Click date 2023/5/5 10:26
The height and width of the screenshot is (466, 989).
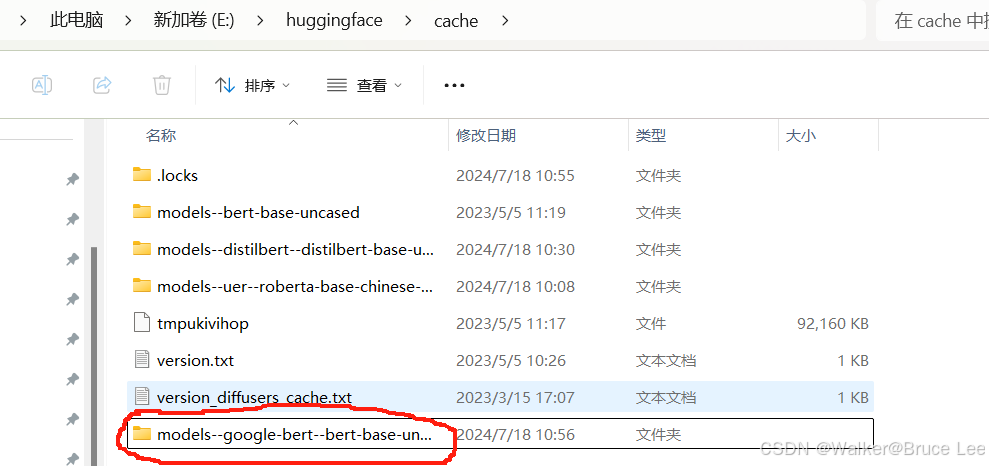(x=511, y=361)
